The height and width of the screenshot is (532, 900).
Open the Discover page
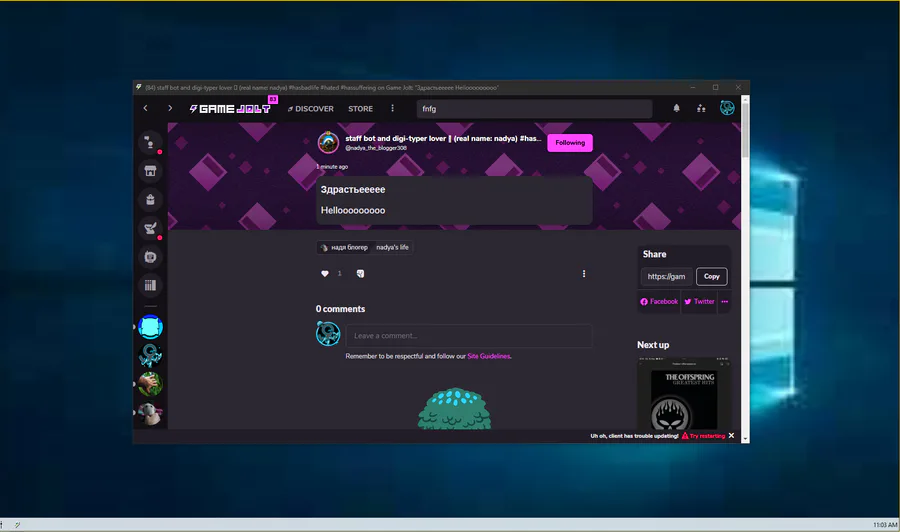[x=311, y=108]
